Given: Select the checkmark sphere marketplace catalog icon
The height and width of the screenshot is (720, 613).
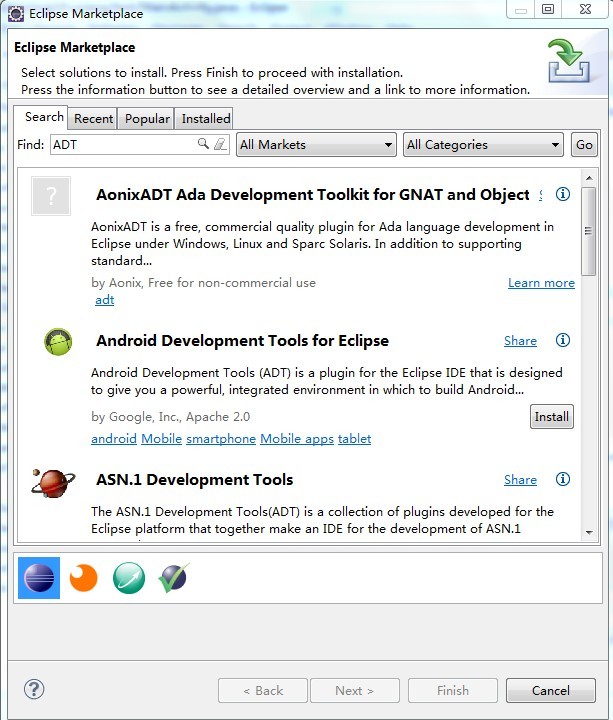Looking at the screenshot, I should coord(173,578).
